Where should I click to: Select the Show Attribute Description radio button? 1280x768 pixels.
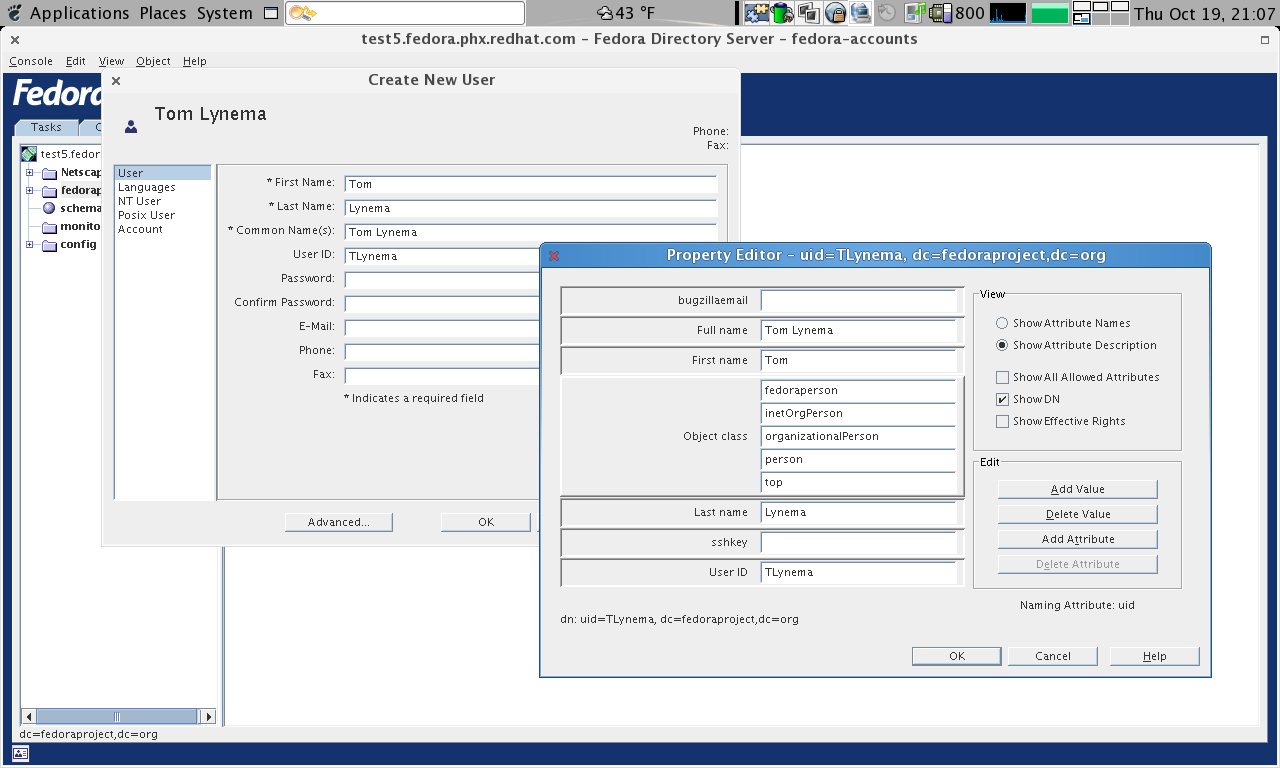(x=1002, y=345)
